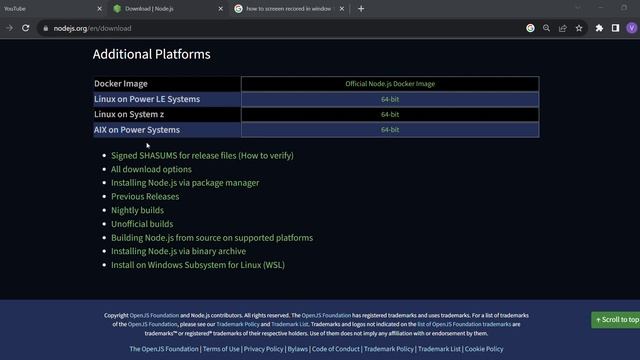Open Nightly builds link
Viewport: 640px width, 360px height.
click(x=137, y=210)
